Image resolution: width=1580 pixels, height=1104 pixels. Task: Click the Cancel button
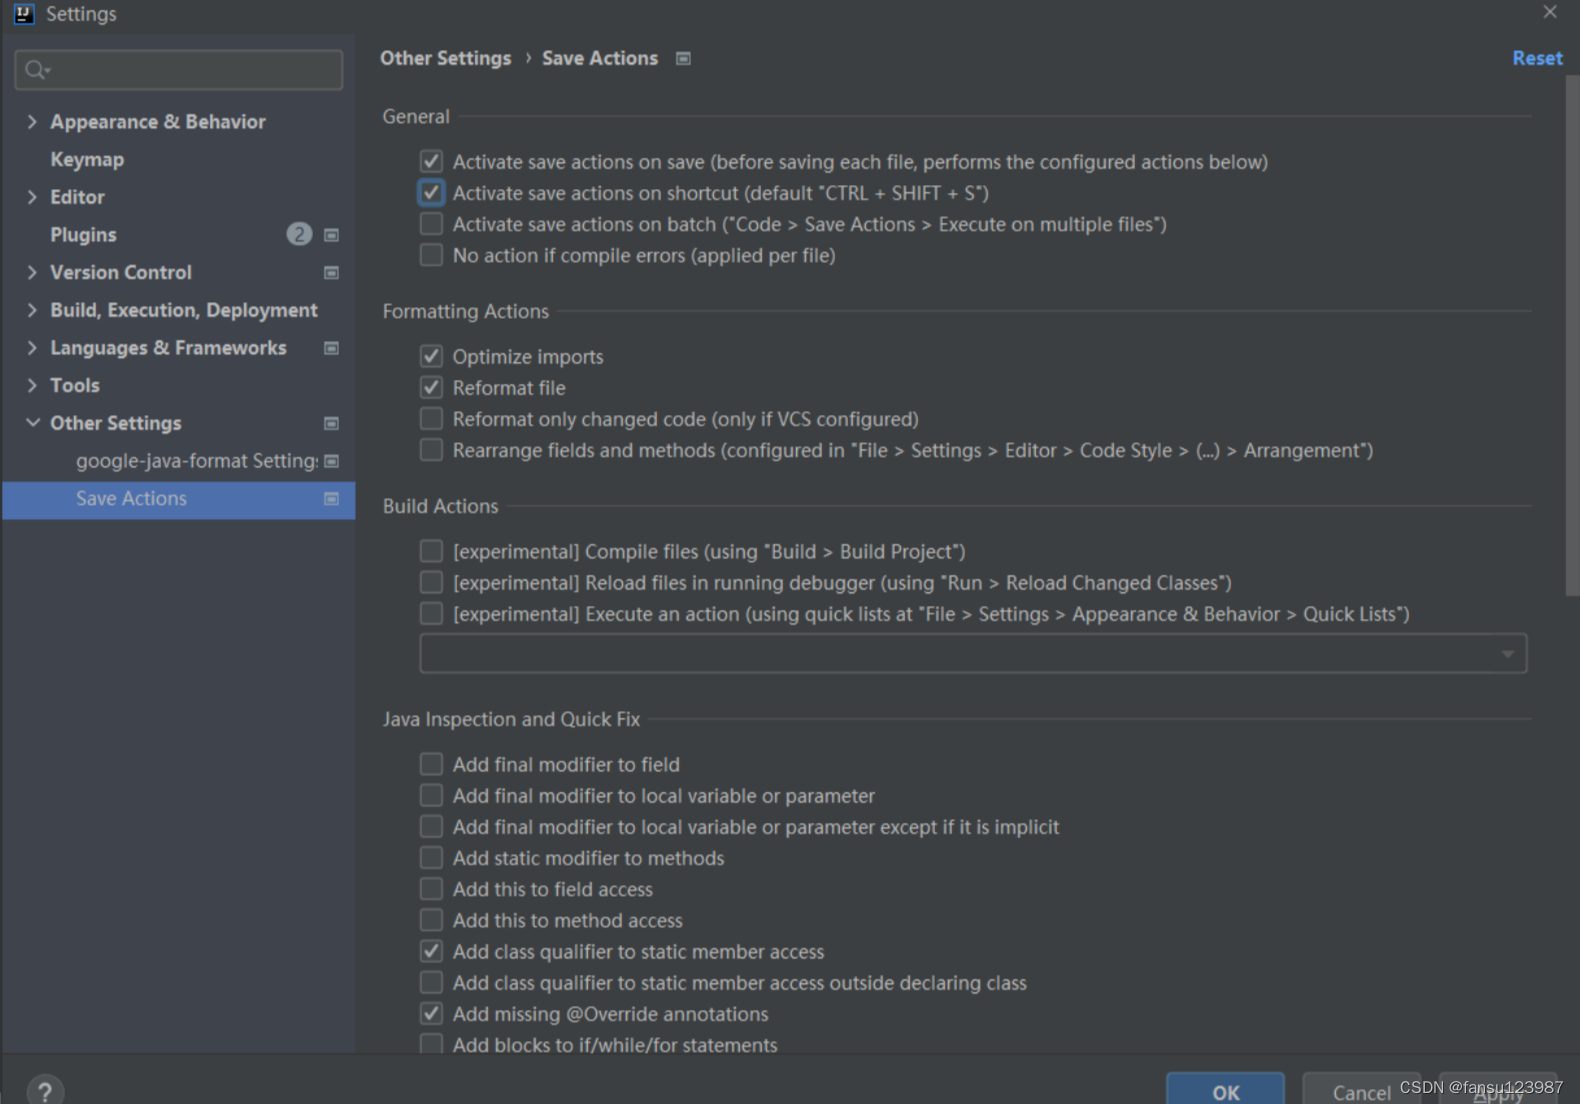coord(1361,1091)
